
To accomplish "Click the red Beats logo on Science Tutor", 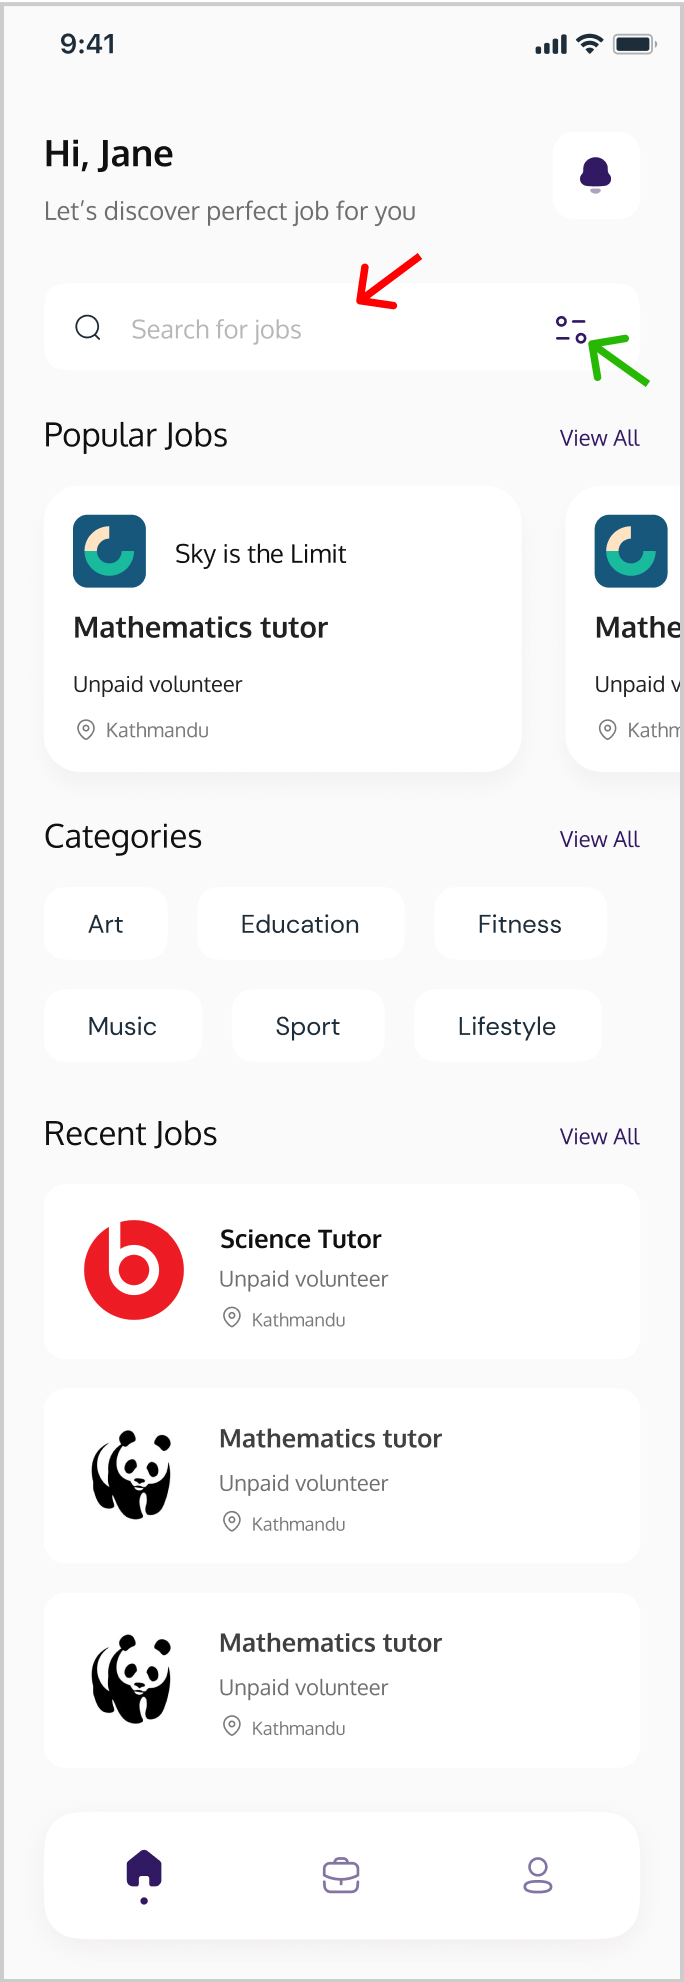I will point(134,1270).
